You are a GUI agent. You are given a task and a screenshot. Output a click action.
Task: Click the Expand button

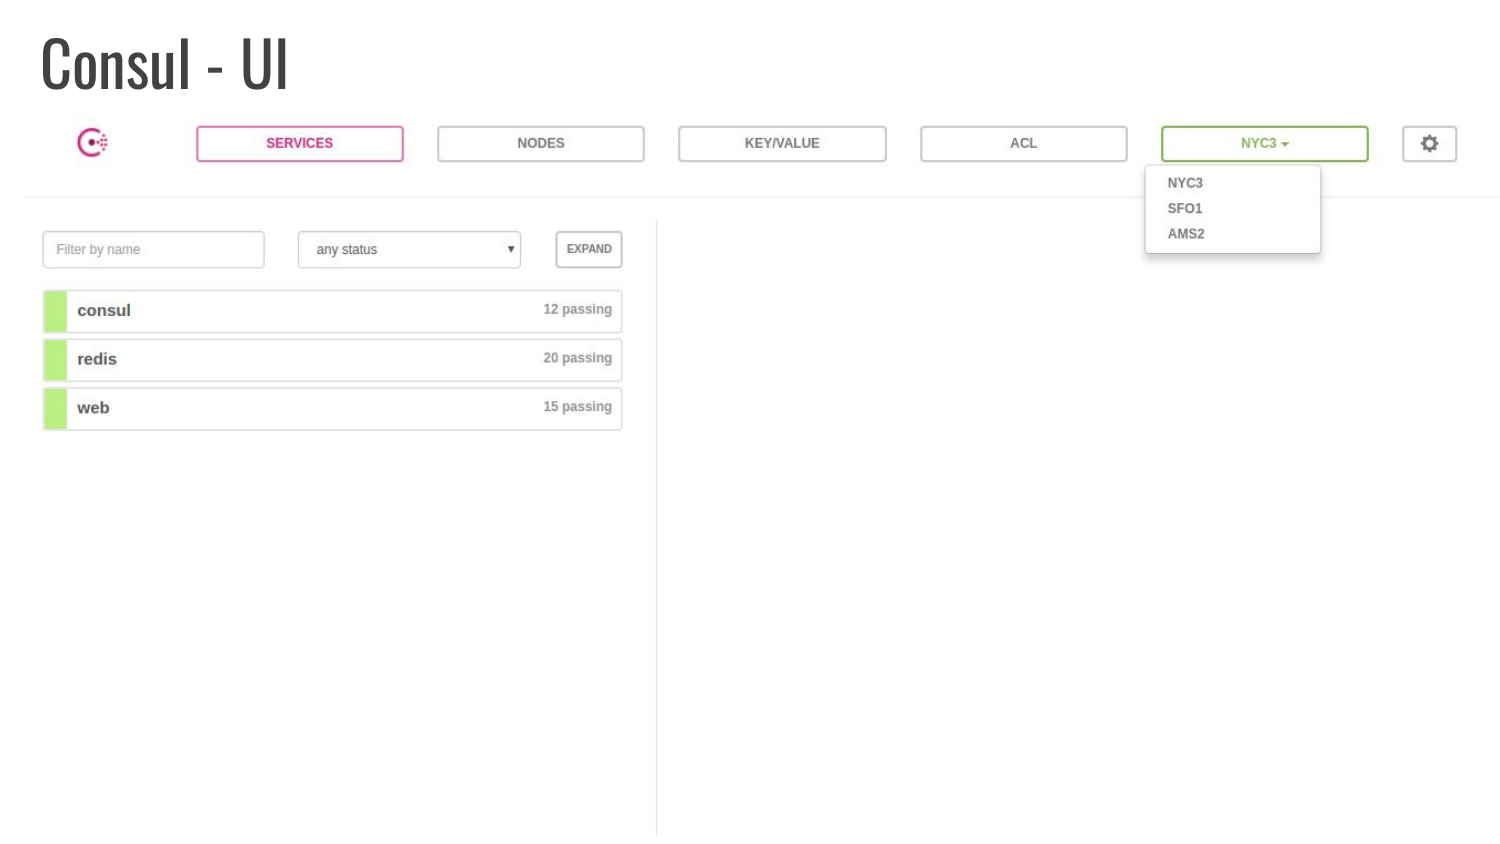coord(589,249)
